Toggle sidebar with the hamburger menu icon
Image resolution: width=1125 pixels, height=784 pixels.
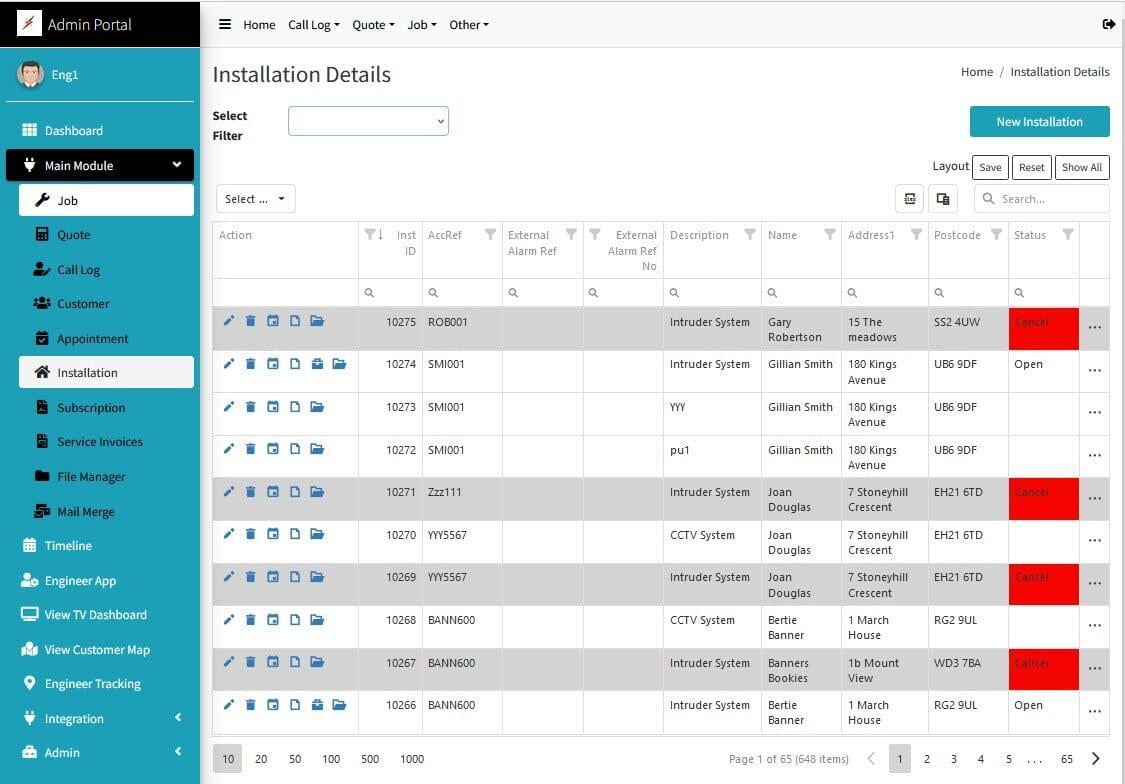[x=225, y=24]
